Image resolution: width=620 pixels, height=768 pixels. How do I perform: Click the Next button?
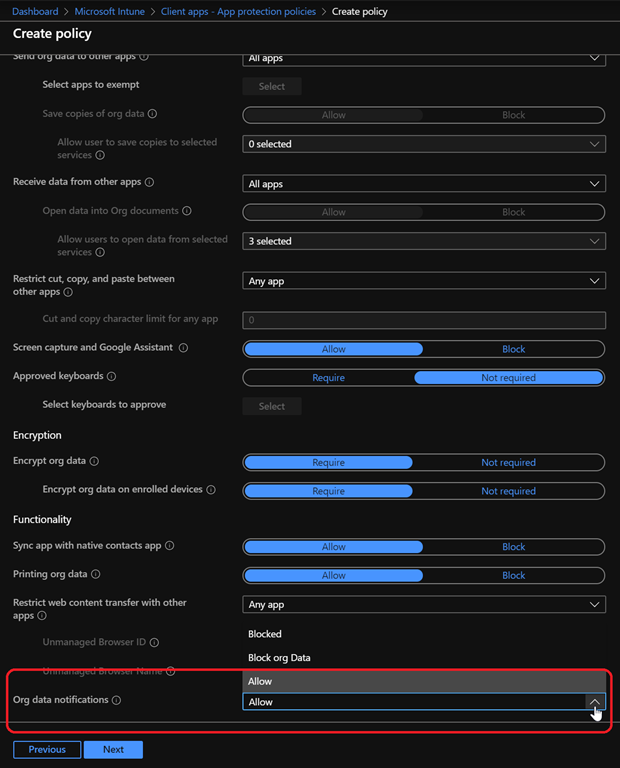click(113, 749)
